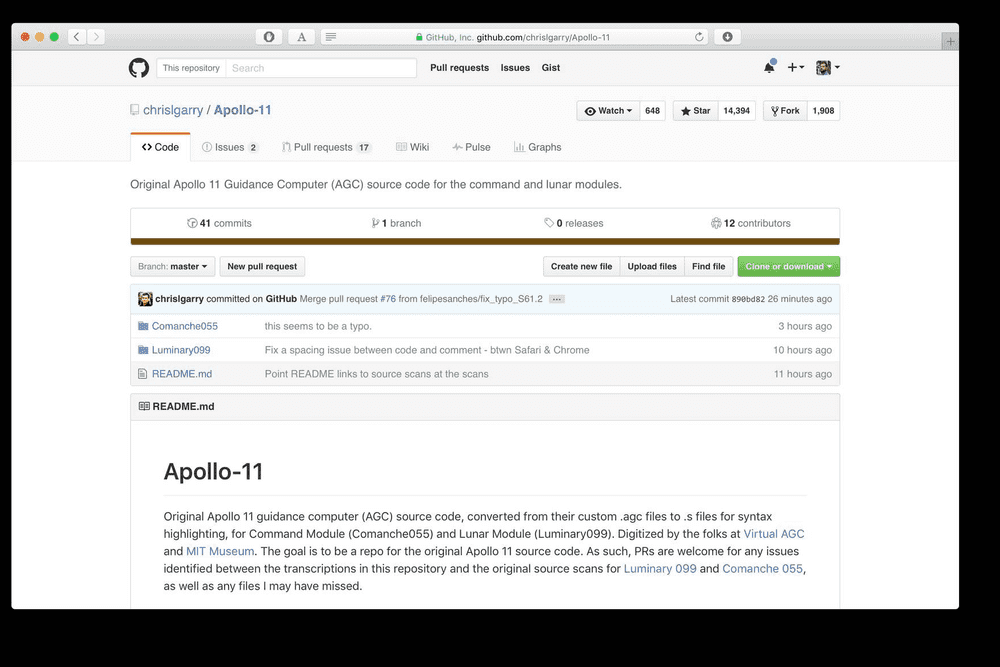Click the New pull request button

click(262, 267)
